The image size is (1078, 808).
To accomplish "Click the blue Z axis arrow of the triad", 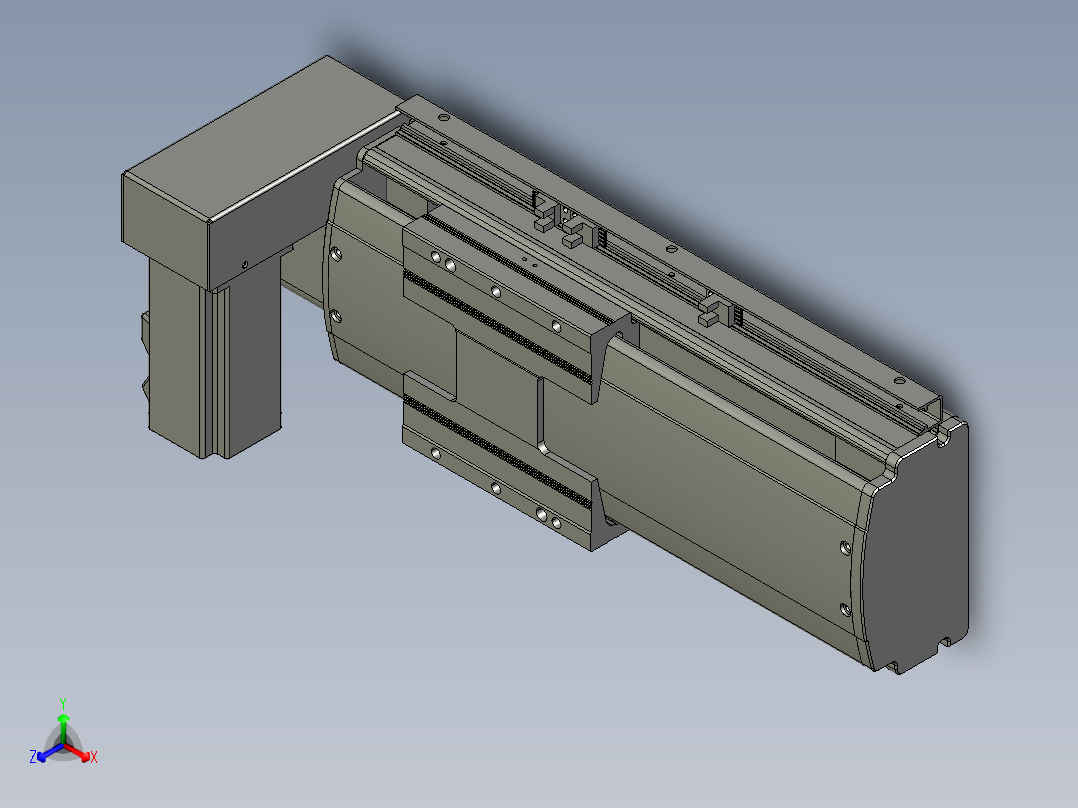I will pyautogui.click(x=50, y=752).
